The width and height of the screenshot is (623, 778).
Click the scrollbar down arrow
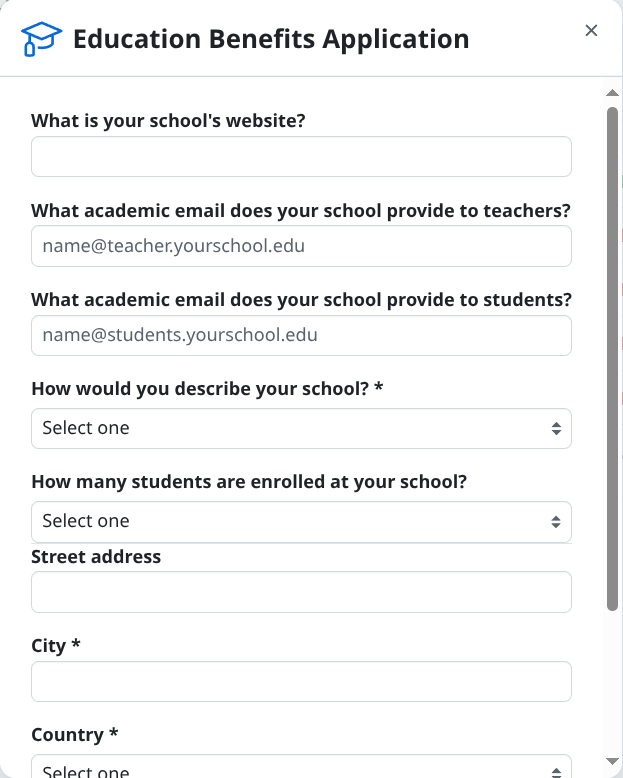pos(613,762)
